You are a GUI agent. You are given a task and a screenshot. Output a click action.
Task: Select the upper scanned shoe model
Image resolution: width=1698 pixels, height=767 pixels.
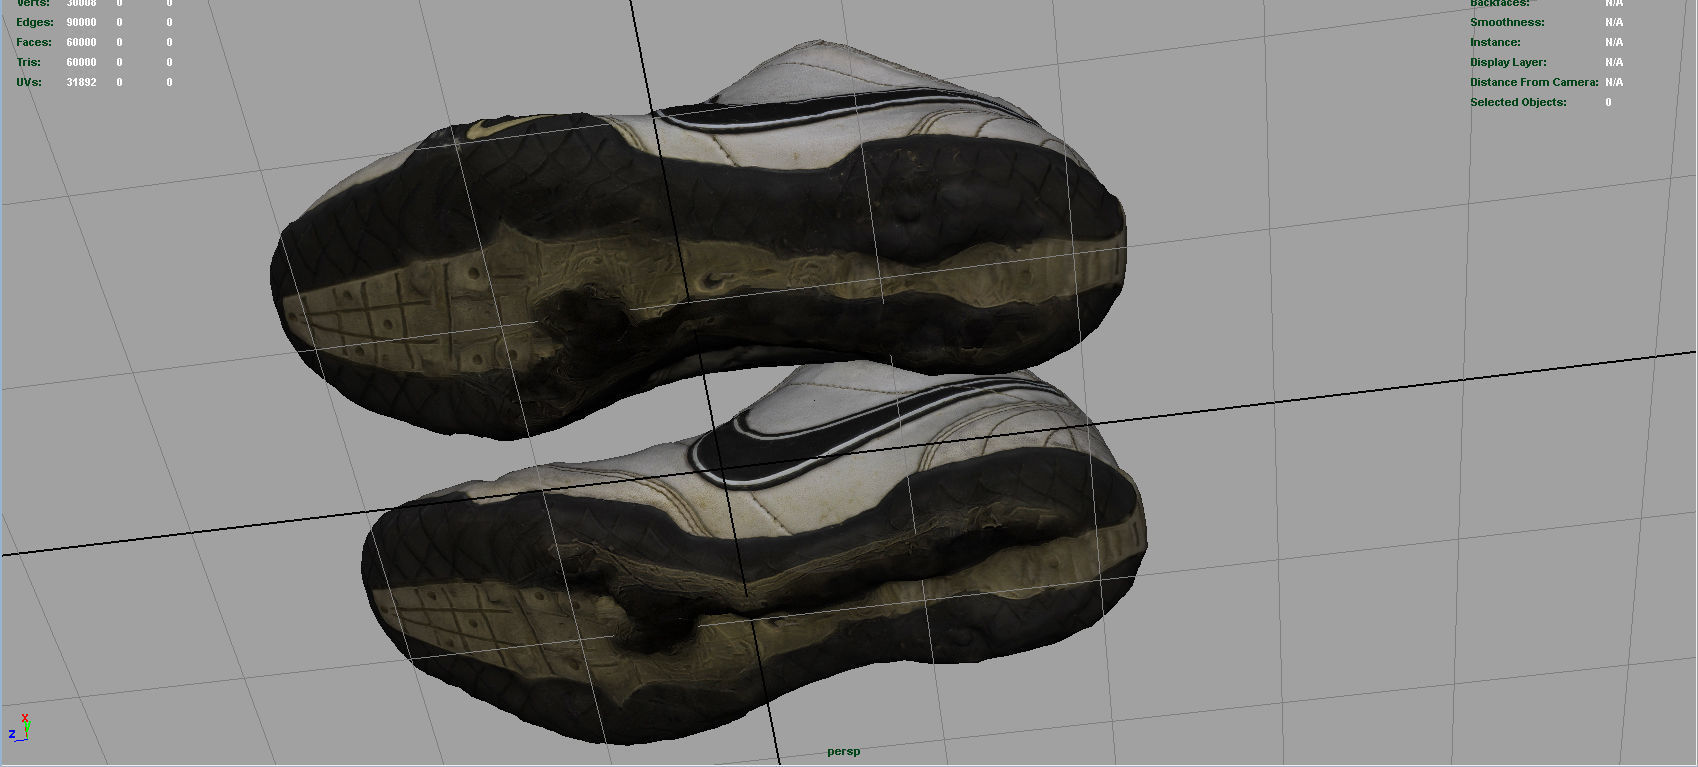(x=698, y=240)
